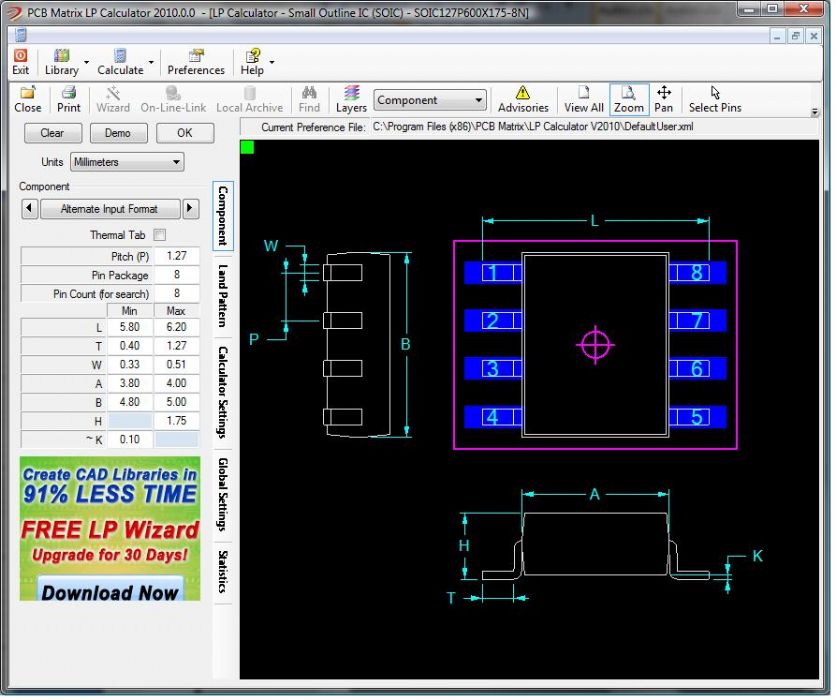Screen dimensions: 836x700
Task: Click the W Max field 0.51
Action: click(176, 365)
